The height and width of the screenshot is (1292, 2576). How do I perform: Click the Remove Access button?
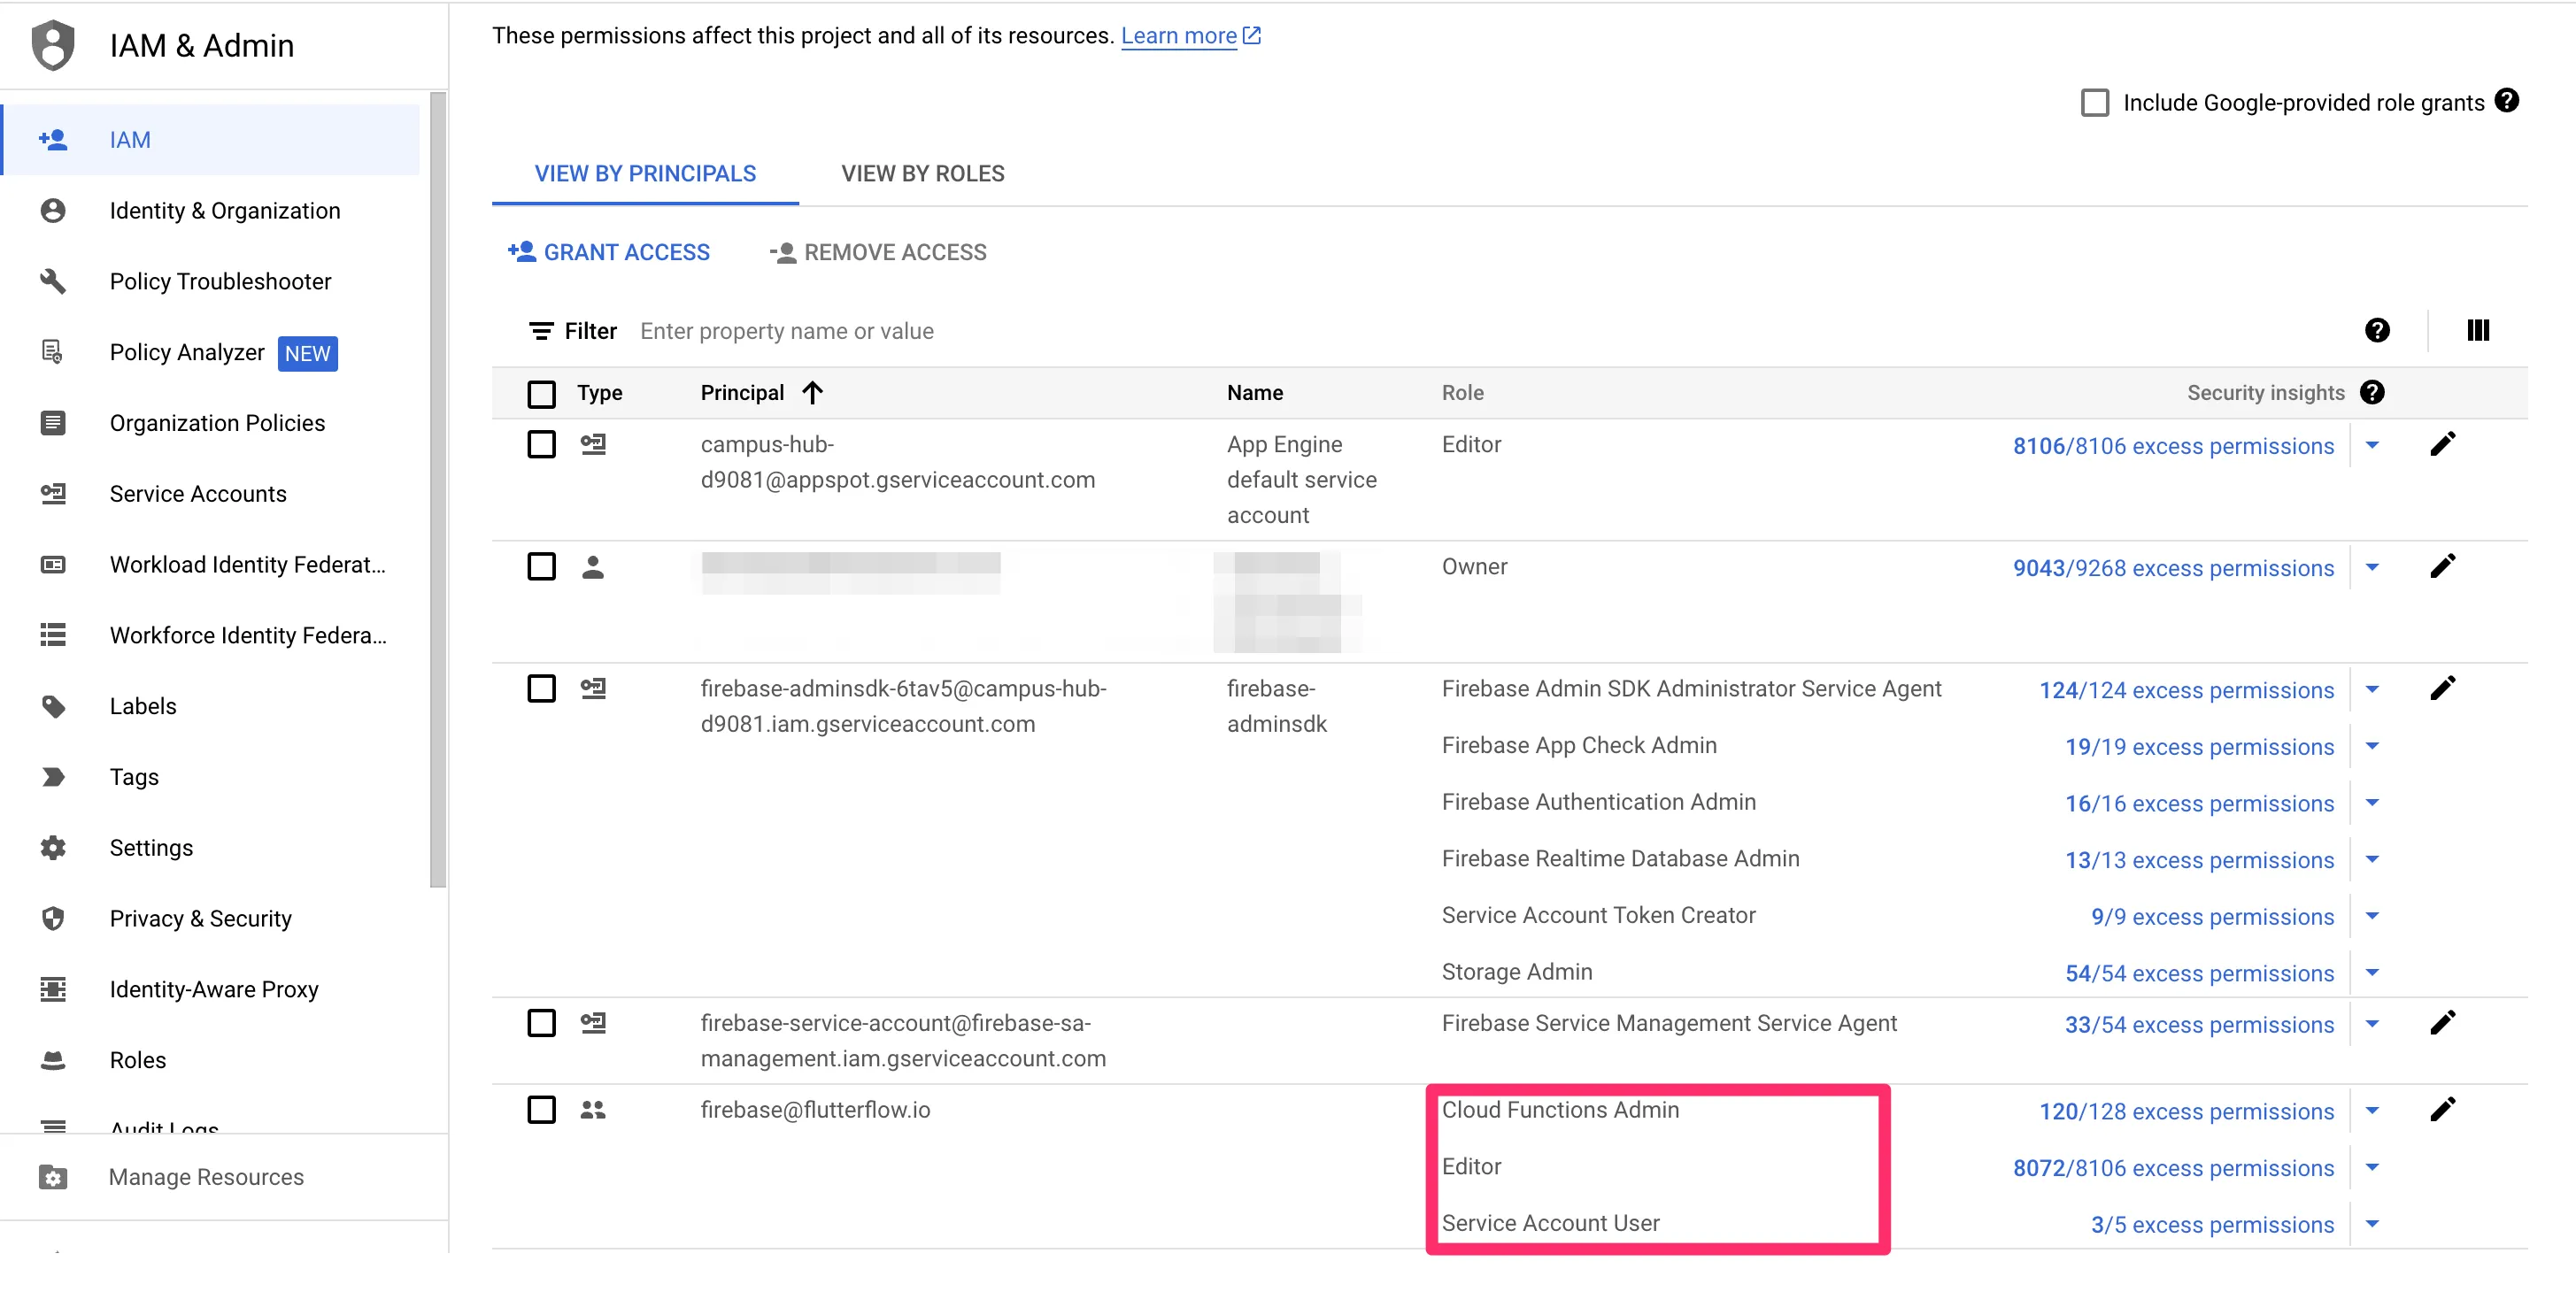[x=878, y=252]
